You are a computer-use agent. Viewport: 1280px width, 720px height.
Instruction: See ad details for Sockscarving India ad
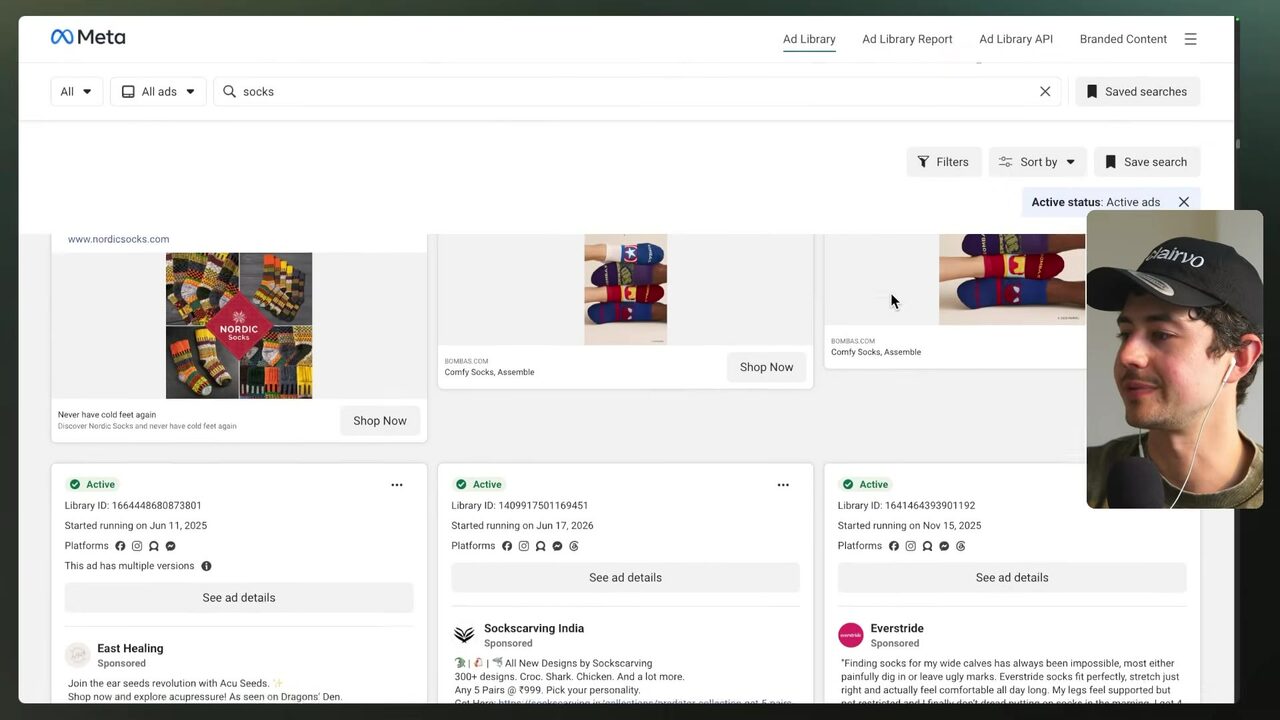coord(625,578)
